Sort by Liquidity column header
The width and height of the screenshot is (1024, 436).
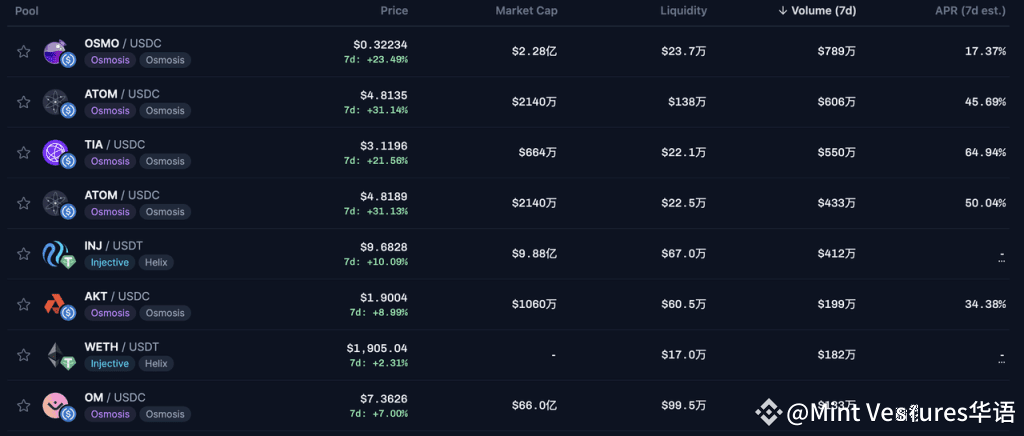[x=684, y=10]
